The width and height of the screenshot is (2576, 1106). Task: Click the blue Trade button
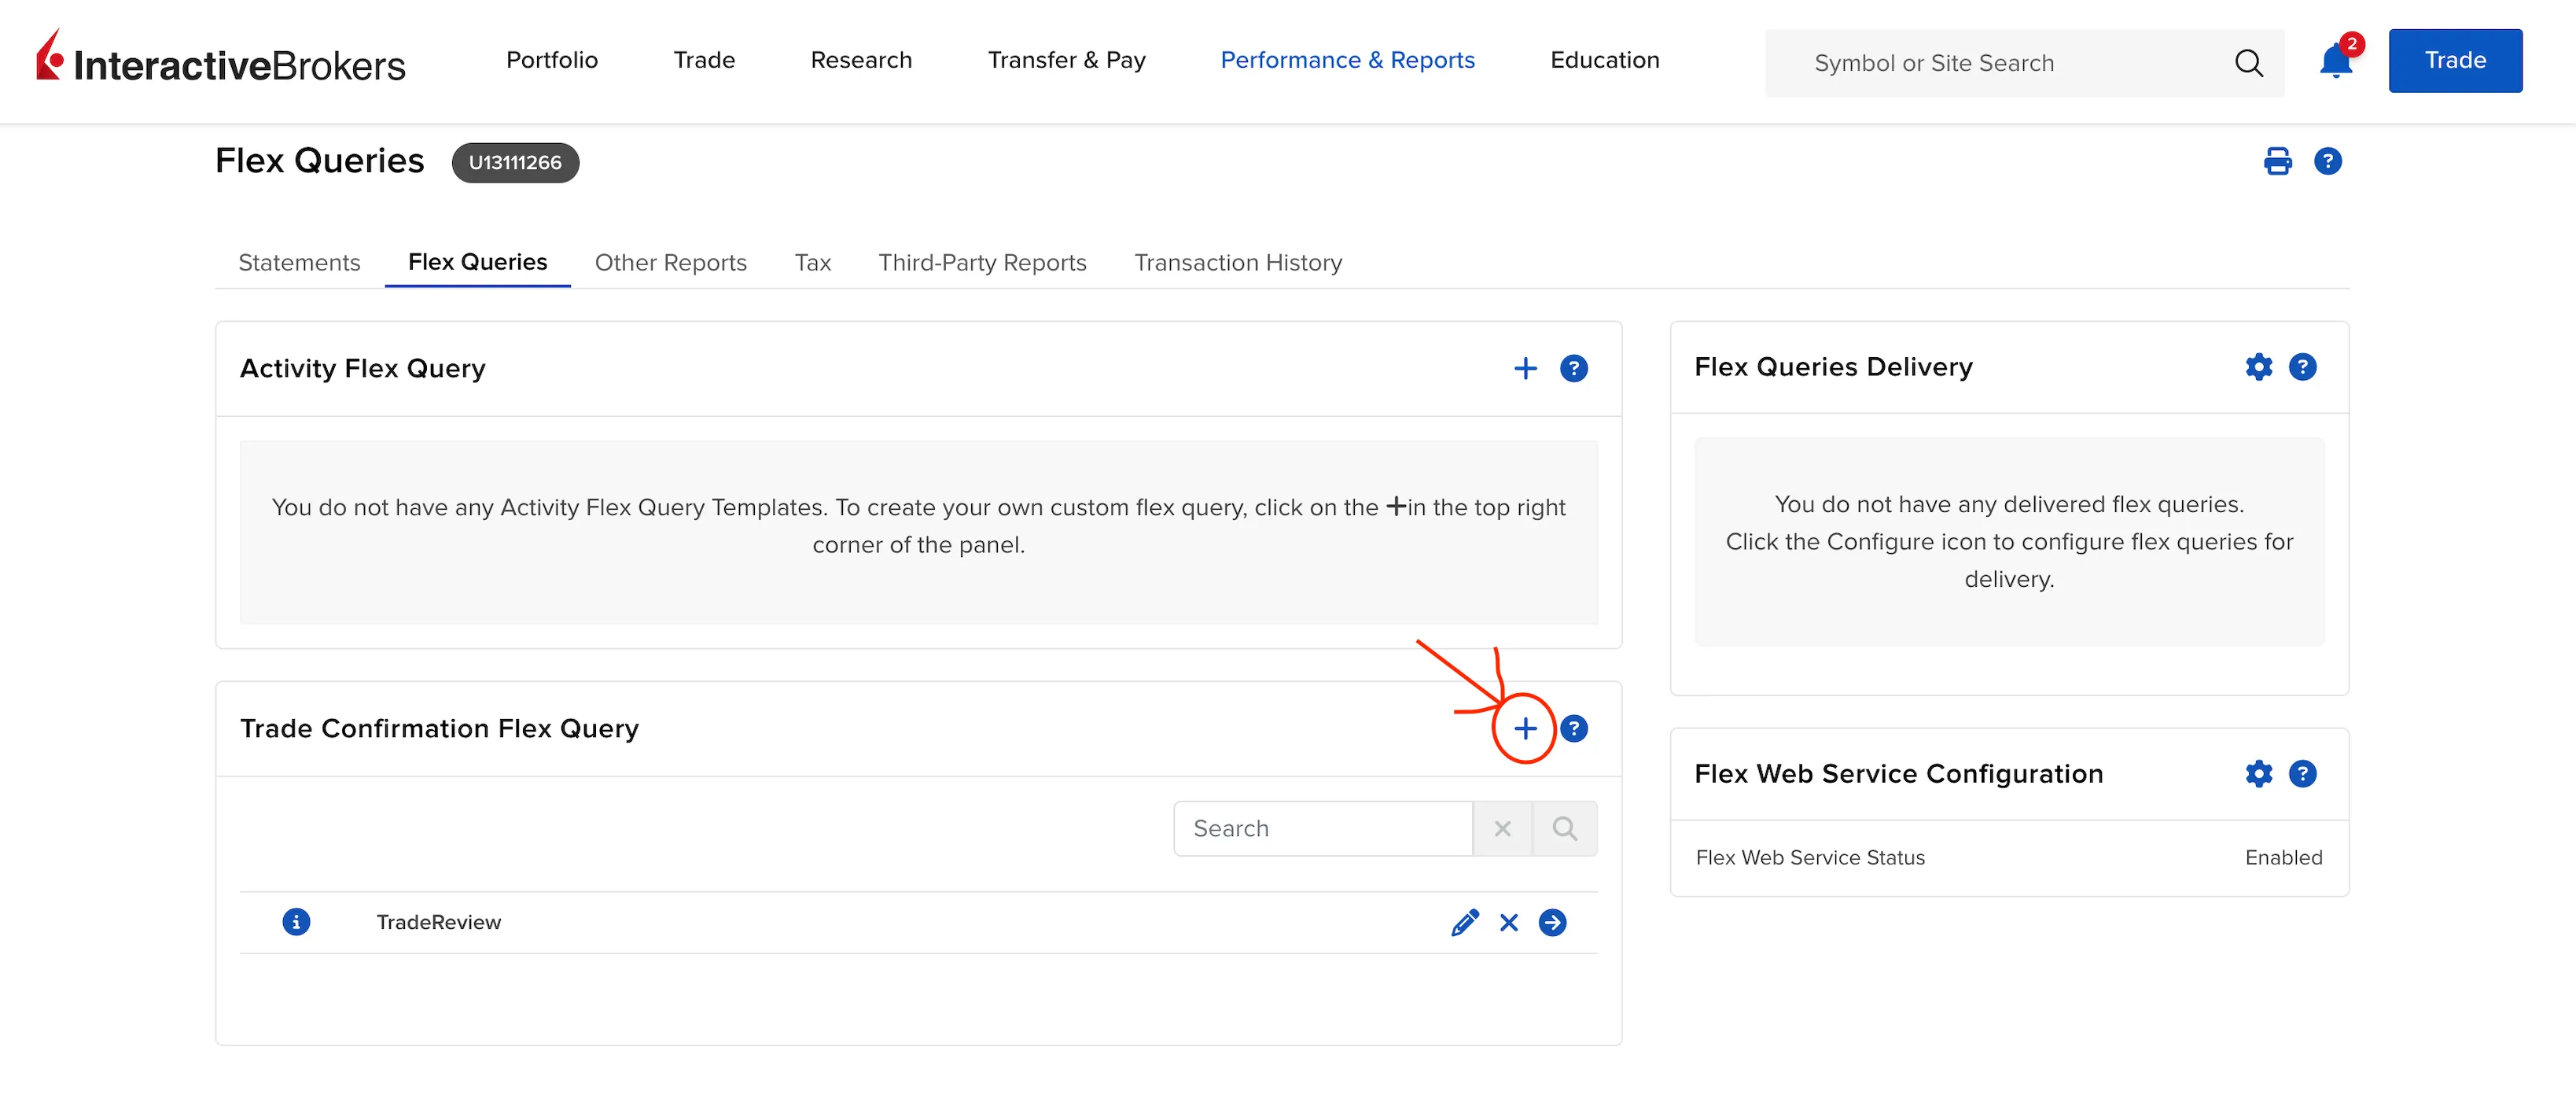[2455, 60]
